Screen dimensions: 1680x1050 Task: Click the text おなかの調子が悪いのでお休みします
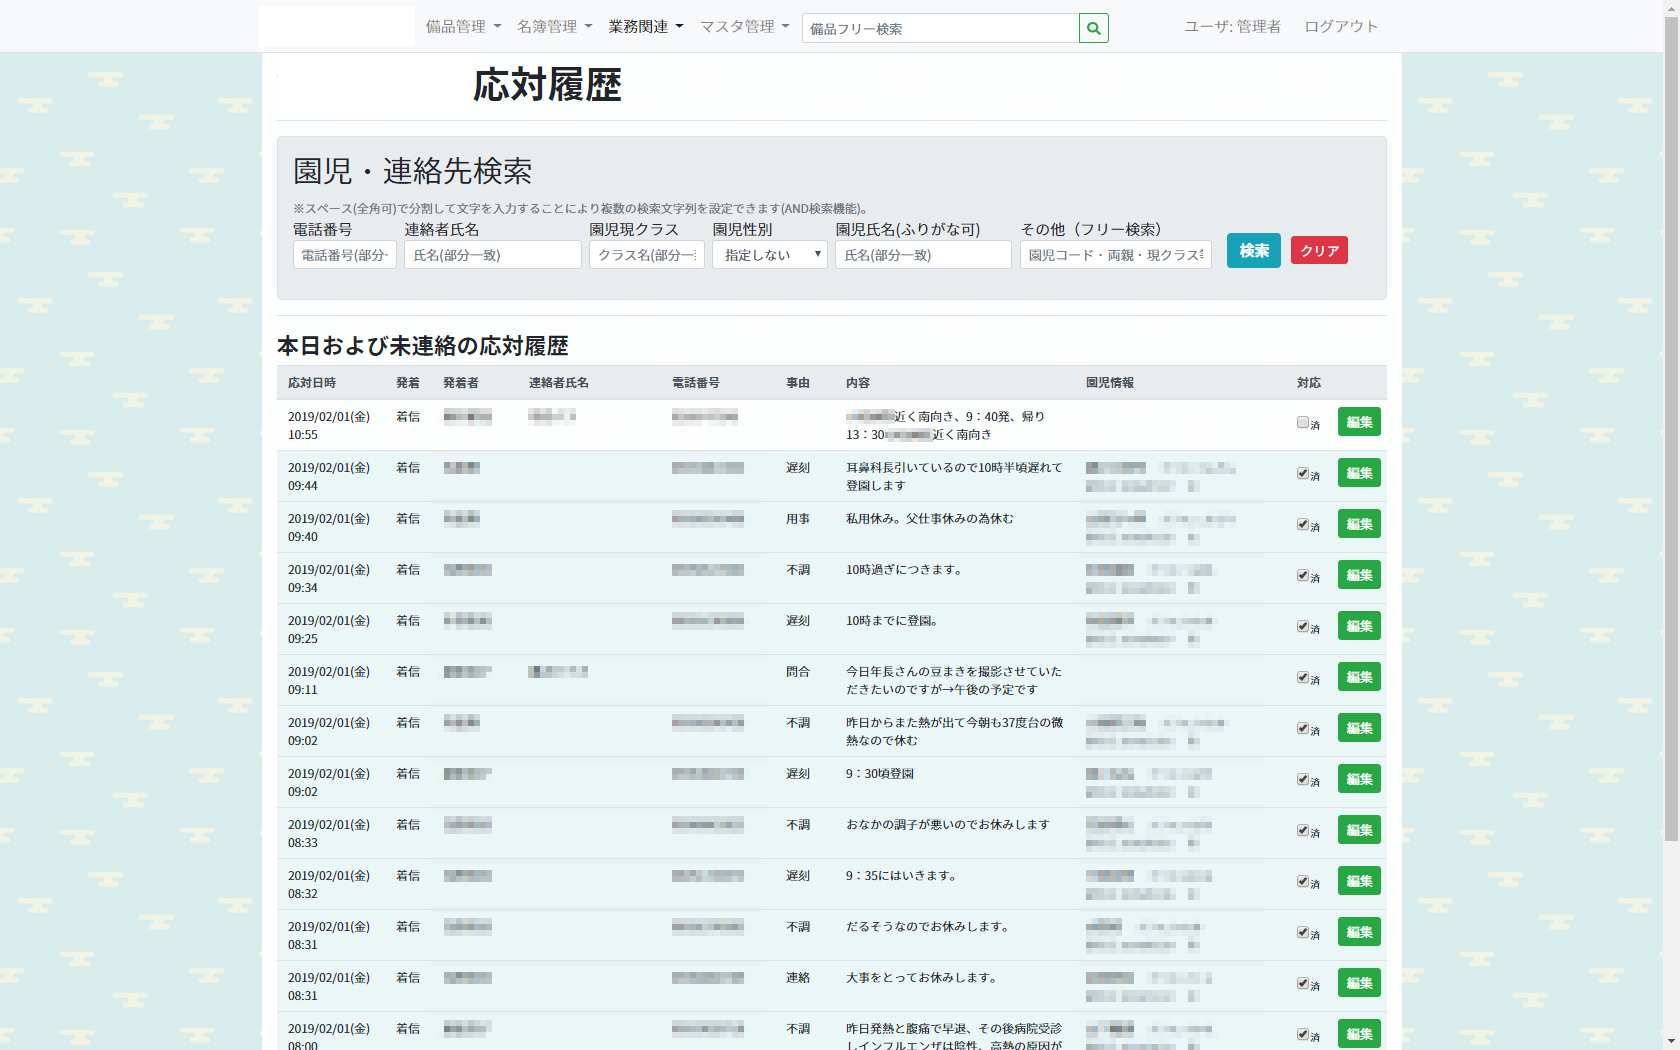[948, 825]
